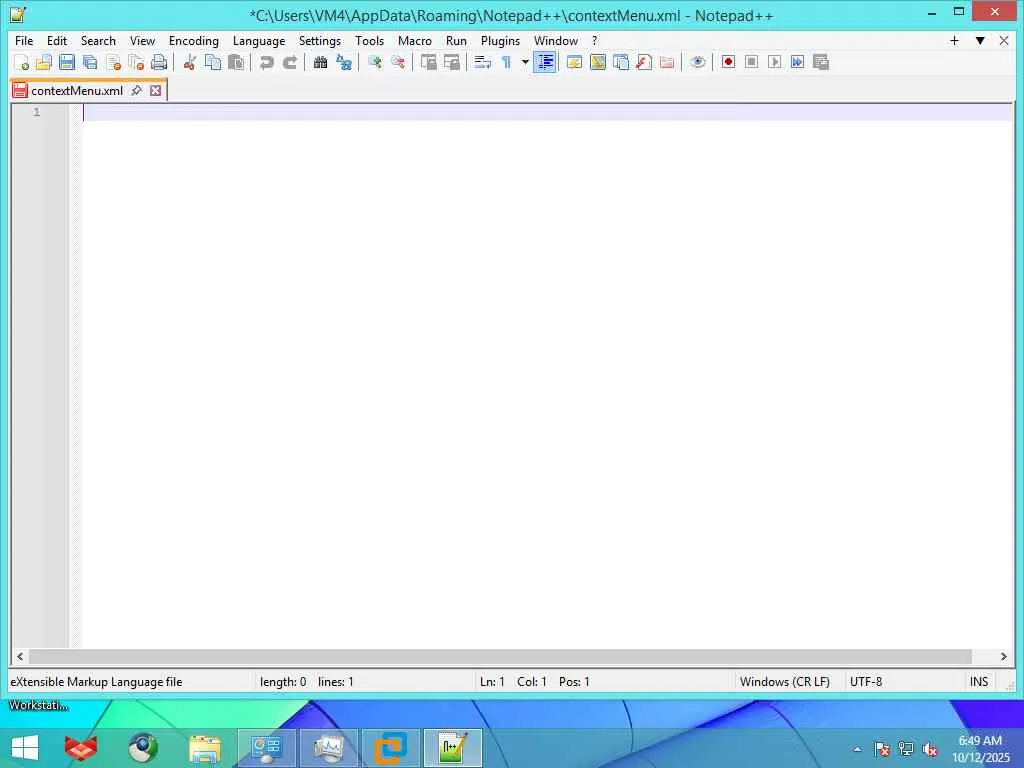The width and height of the screenshot is (1024, 768).
Task: Open the Plugins menu
Action: click(x=500, y=40)
